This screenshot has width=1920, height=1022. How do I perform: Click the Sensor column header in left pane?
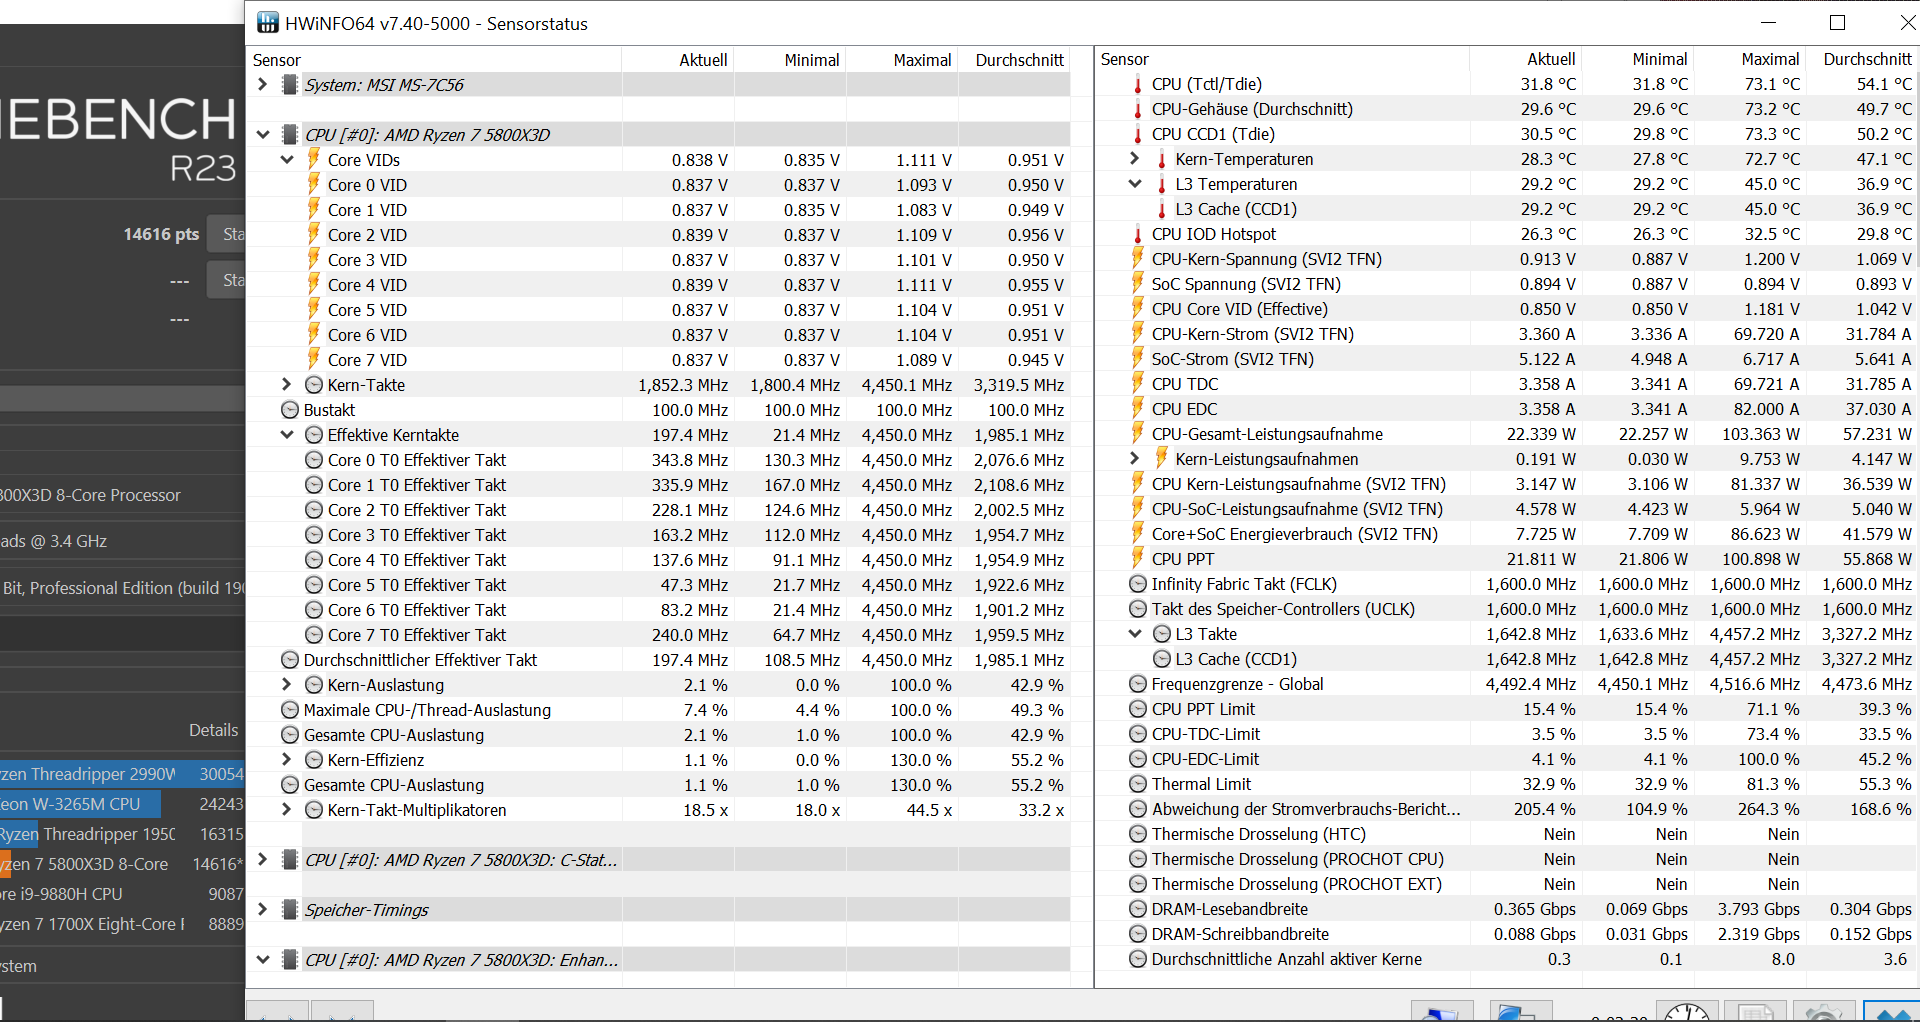point(435,60)
